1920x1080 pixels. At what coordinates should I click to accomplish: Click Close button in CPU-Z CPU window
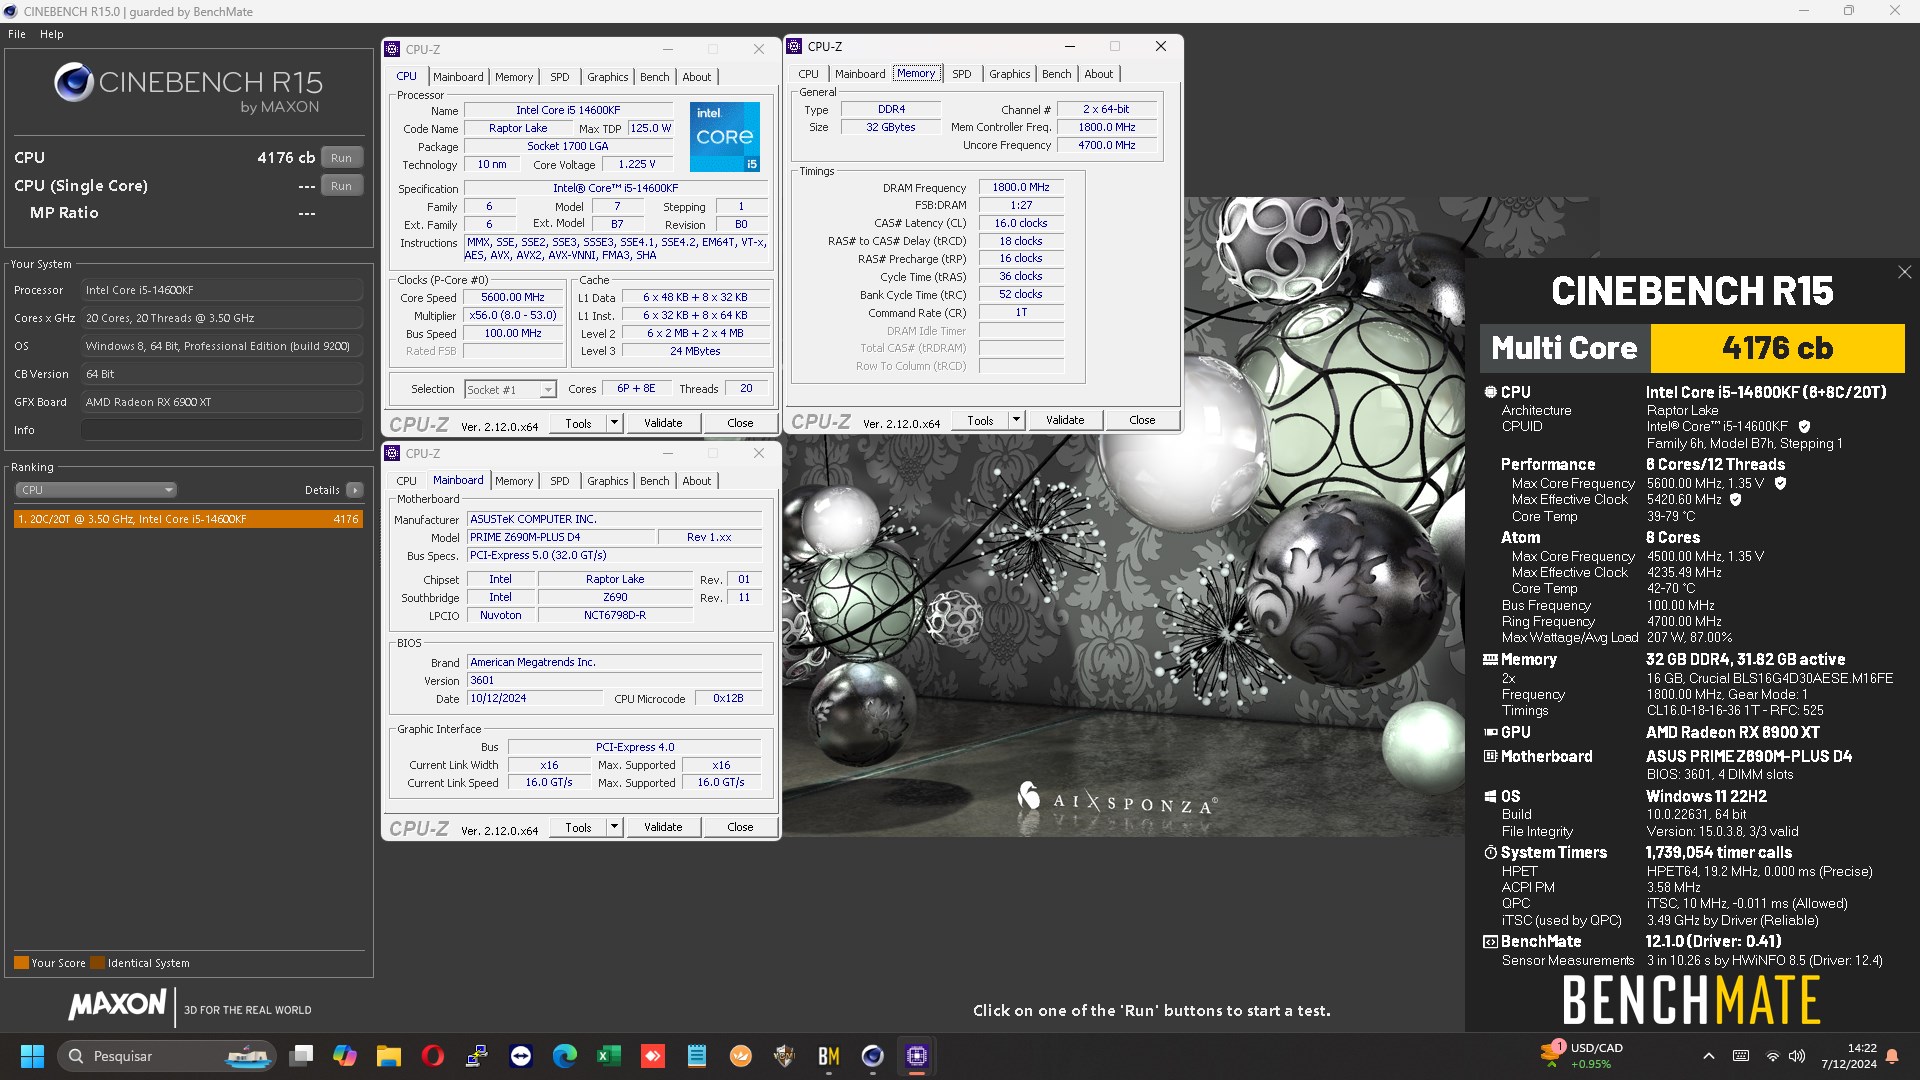[x=740, y=423]
